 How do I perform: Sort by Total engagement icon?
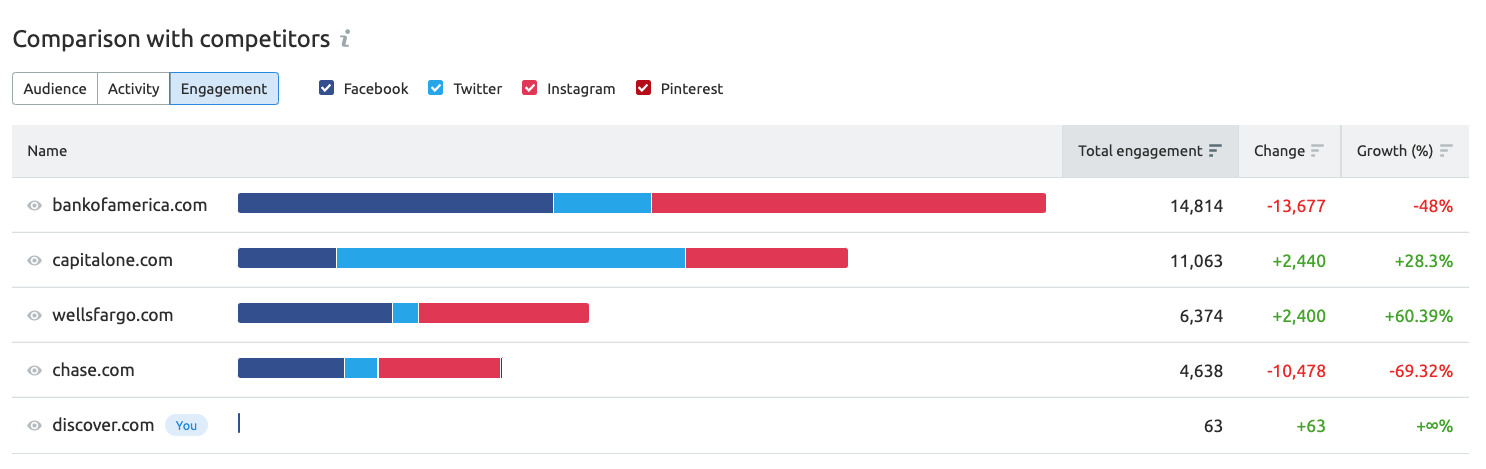(1215, 151)
